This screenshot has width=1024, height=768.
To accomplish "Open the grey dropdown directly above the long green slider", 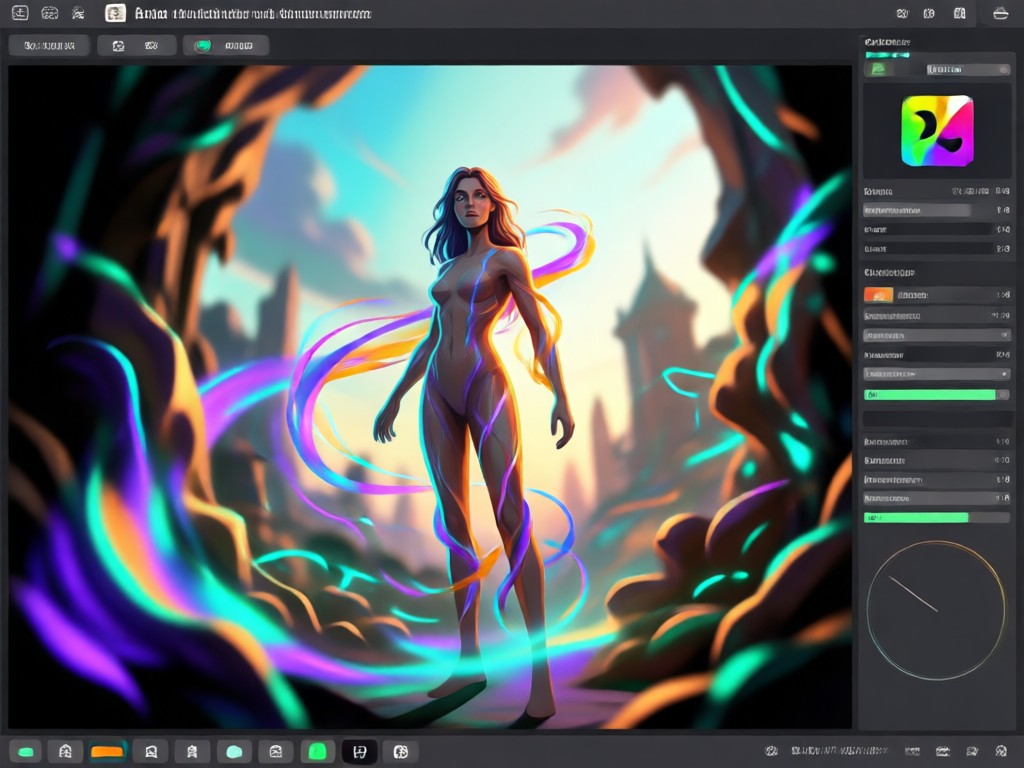I will (x=937, y=374).
